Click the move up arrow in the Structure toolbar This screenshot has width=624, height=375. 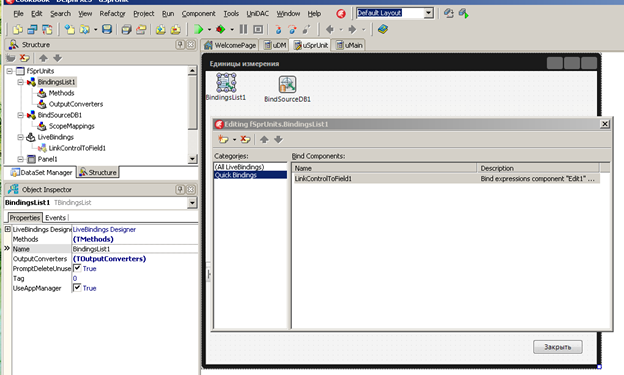(43, 58)
